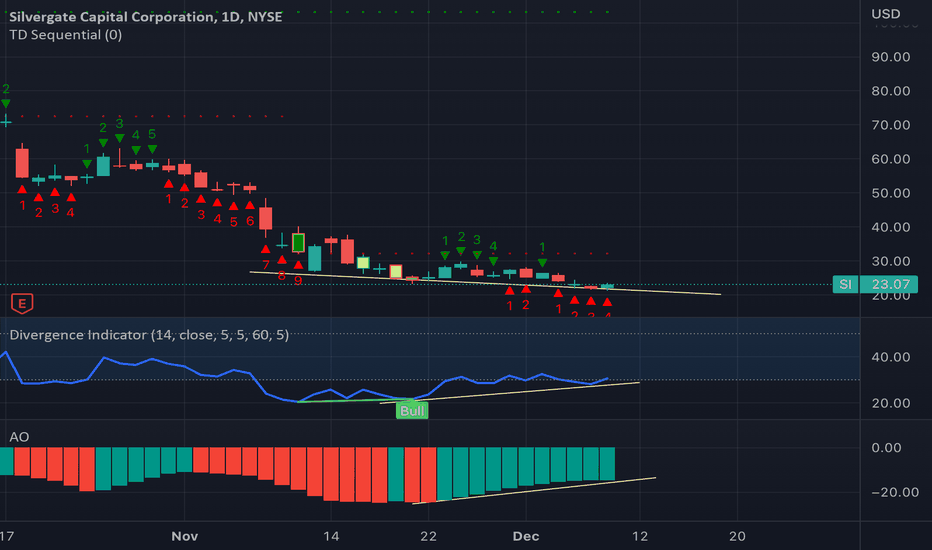
Task: Click the 14 date label on time axis
Action: coord(331,536)
